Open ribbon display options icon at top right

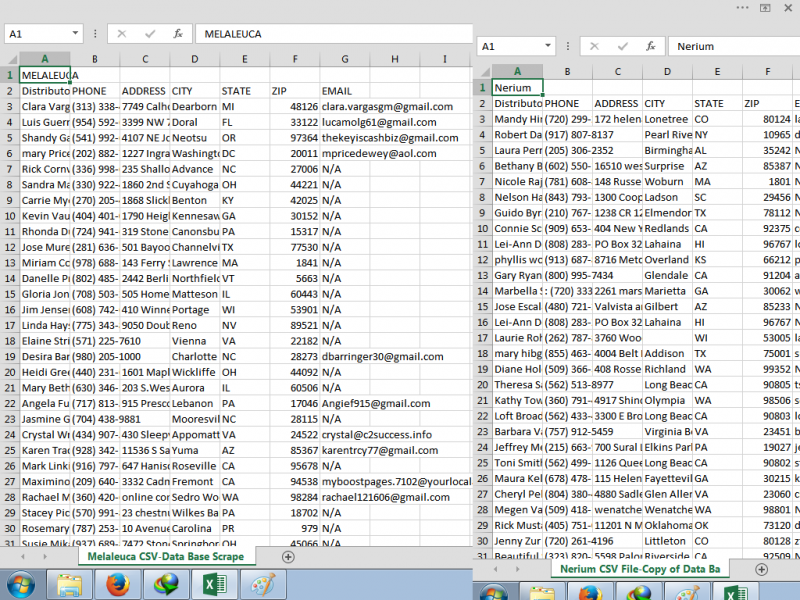click(765, 8)
